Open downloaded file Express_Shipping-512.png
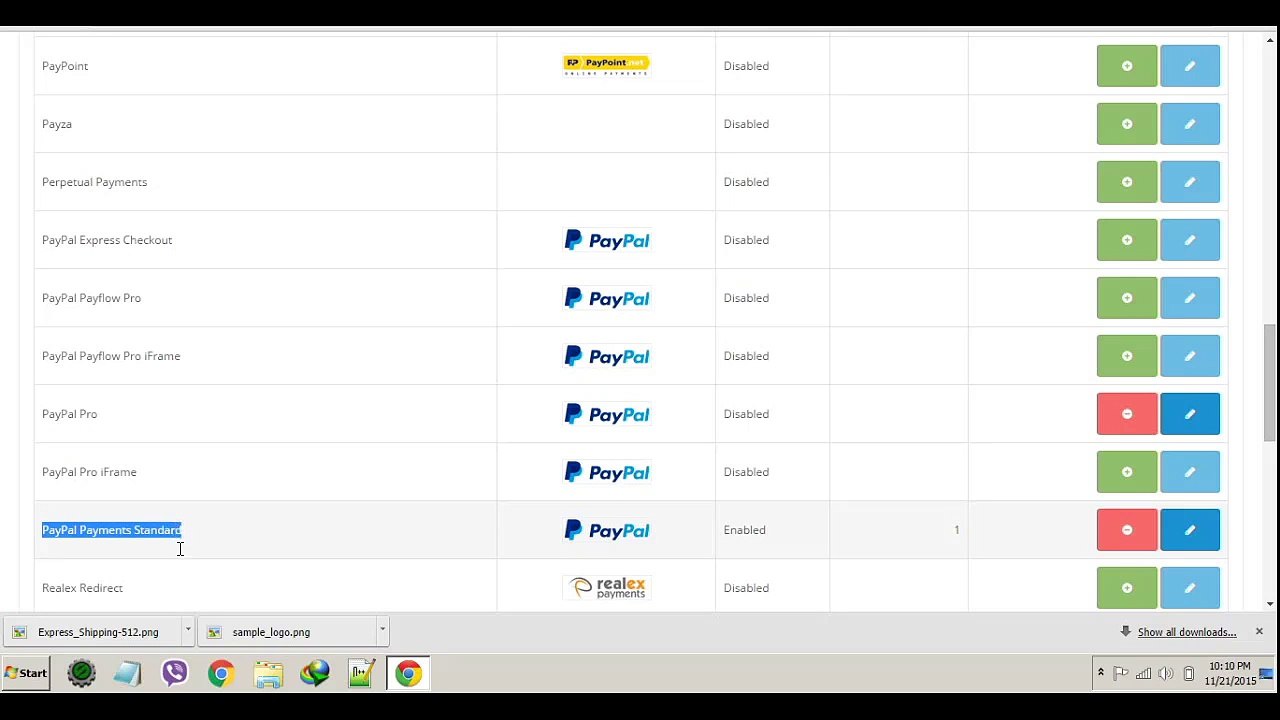This screenshot has height=720, width=1280. [92, 632]
